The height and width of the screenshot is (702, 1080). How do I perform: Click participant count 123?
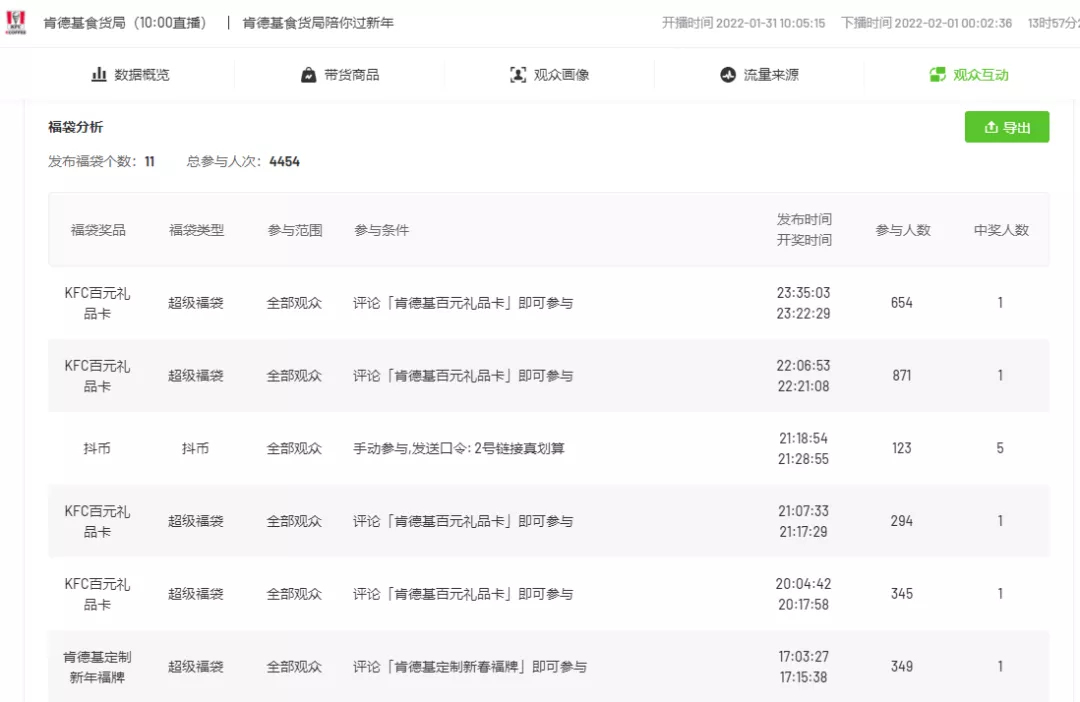[902, 448]
